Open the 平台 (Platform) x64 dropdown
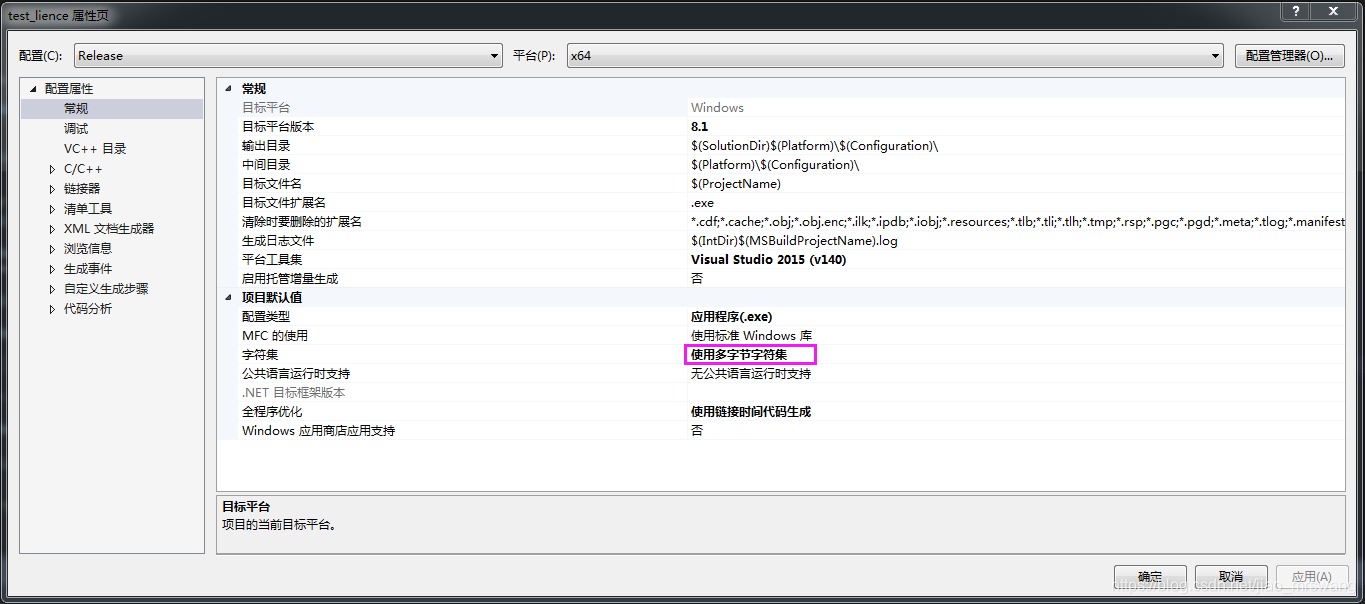The width and height of the screenshot is (1365, 604). [x=1213, y=55]
